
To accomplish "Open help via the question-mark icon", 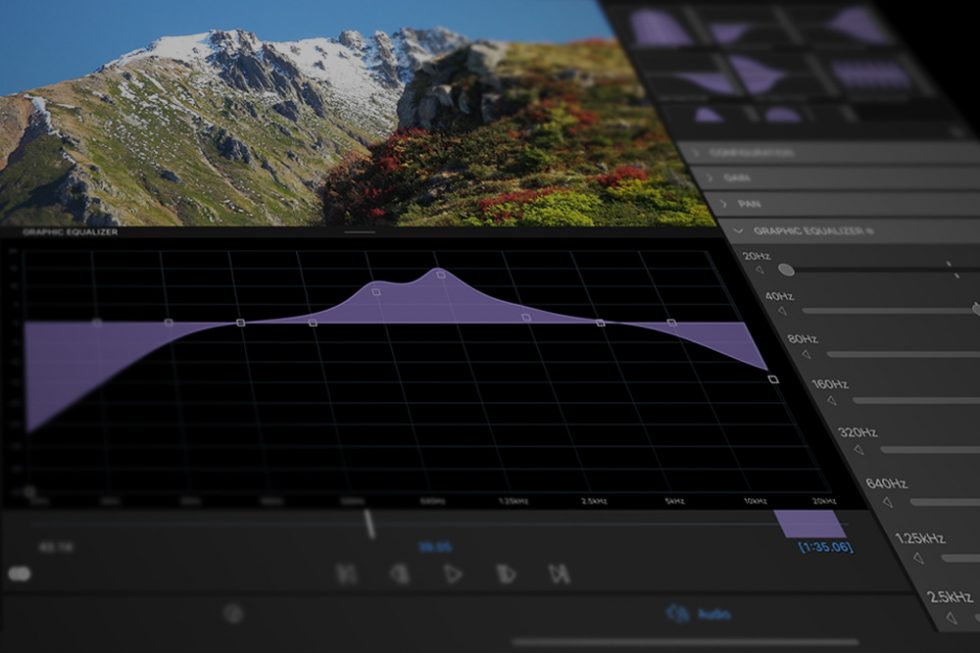I will click(x=232, y=614).
